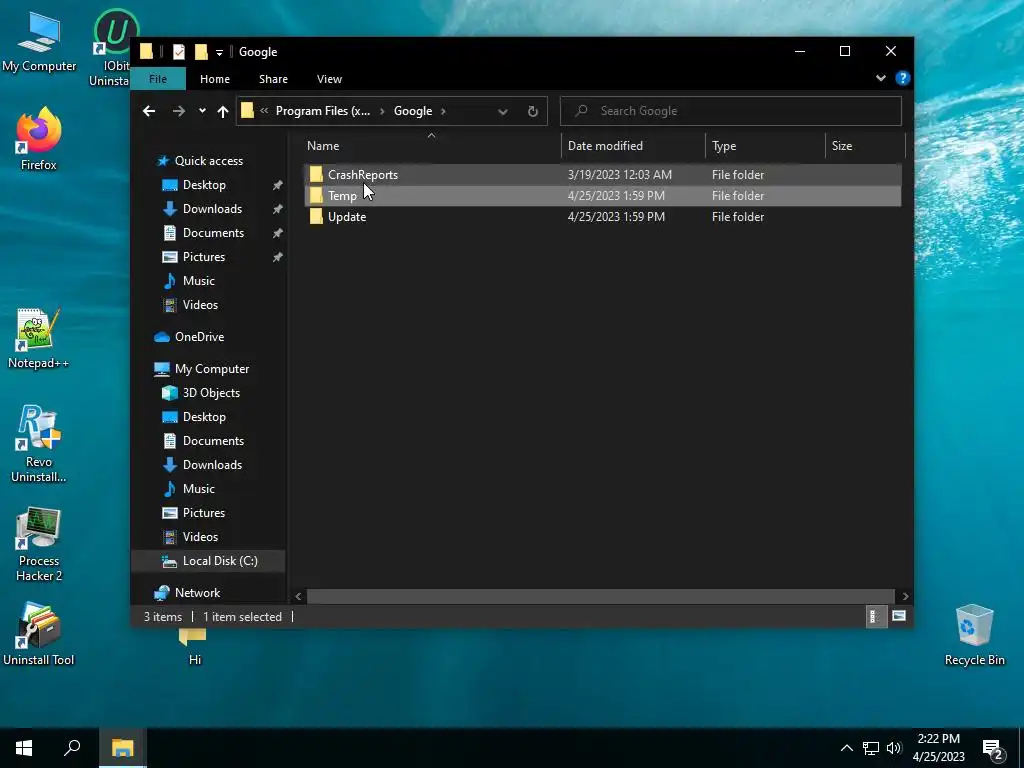The width and height of the screenshot is (1024, 768).
Task: Click in Search Google field
Action: coord(731,111)
